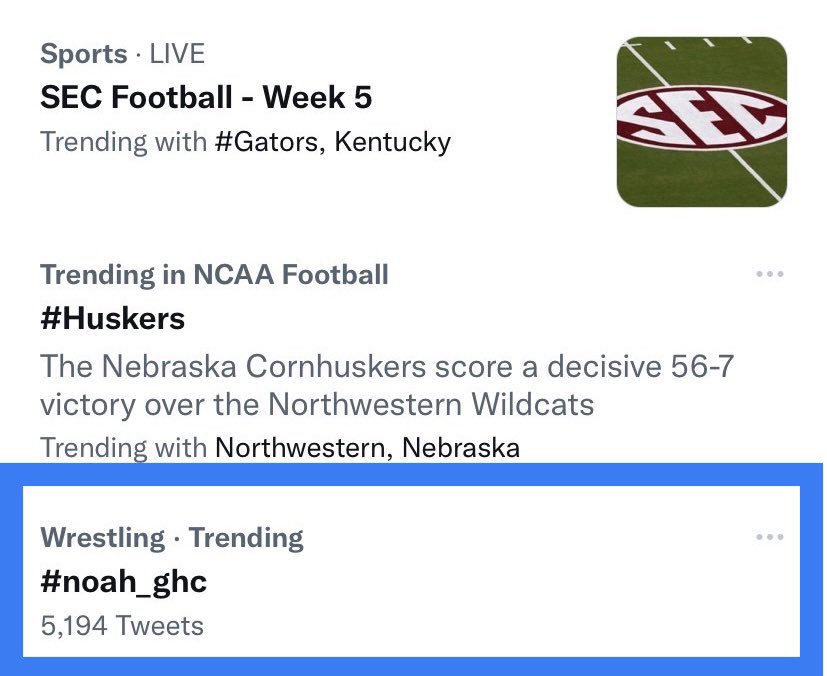Screen dimensions: 827x676
Task: Open more options for #Huskers trend
Action: click(x=770, y=274)
